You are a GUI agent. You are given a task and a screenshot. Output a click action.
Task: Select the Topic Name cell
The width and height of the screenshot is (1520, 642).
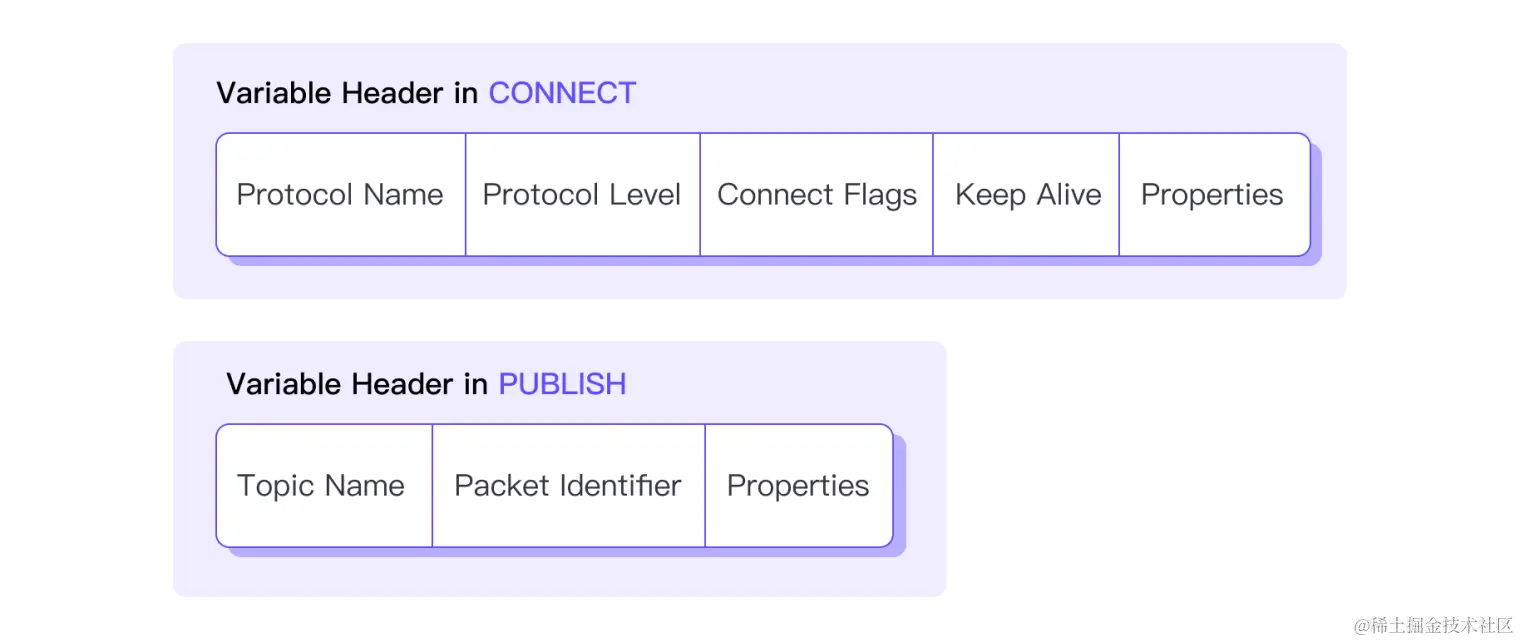[x=324, y=485]
